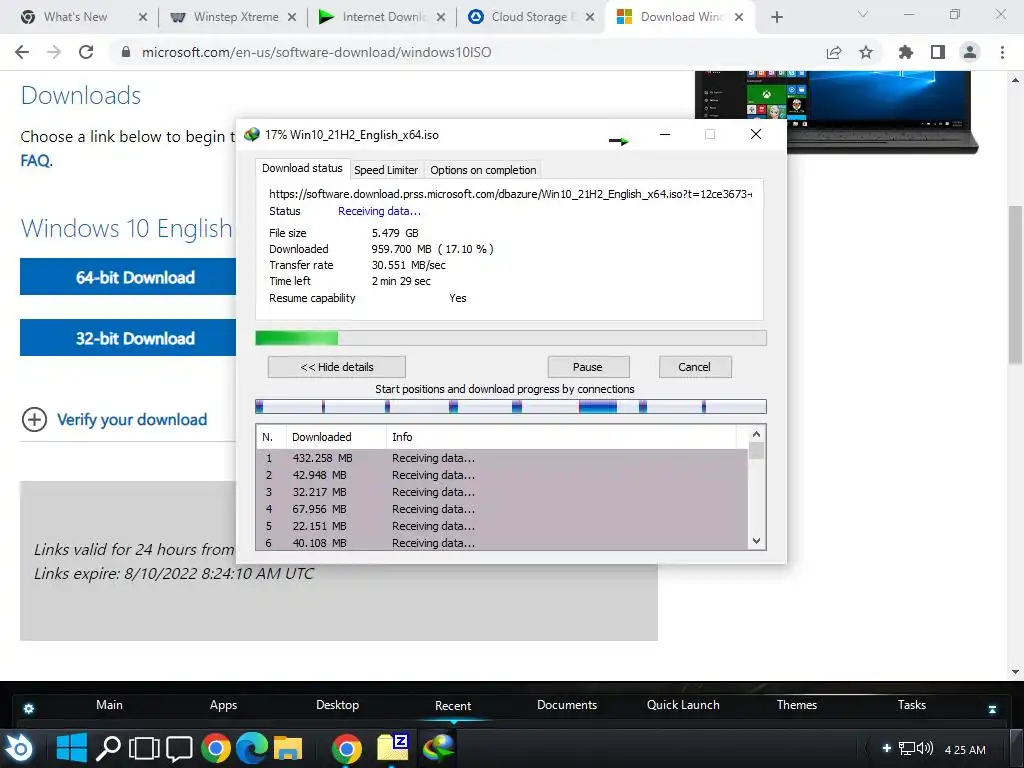Switch to the What's New tab
This screenshot has height=768, width=1024.
[x=75, y=17]
